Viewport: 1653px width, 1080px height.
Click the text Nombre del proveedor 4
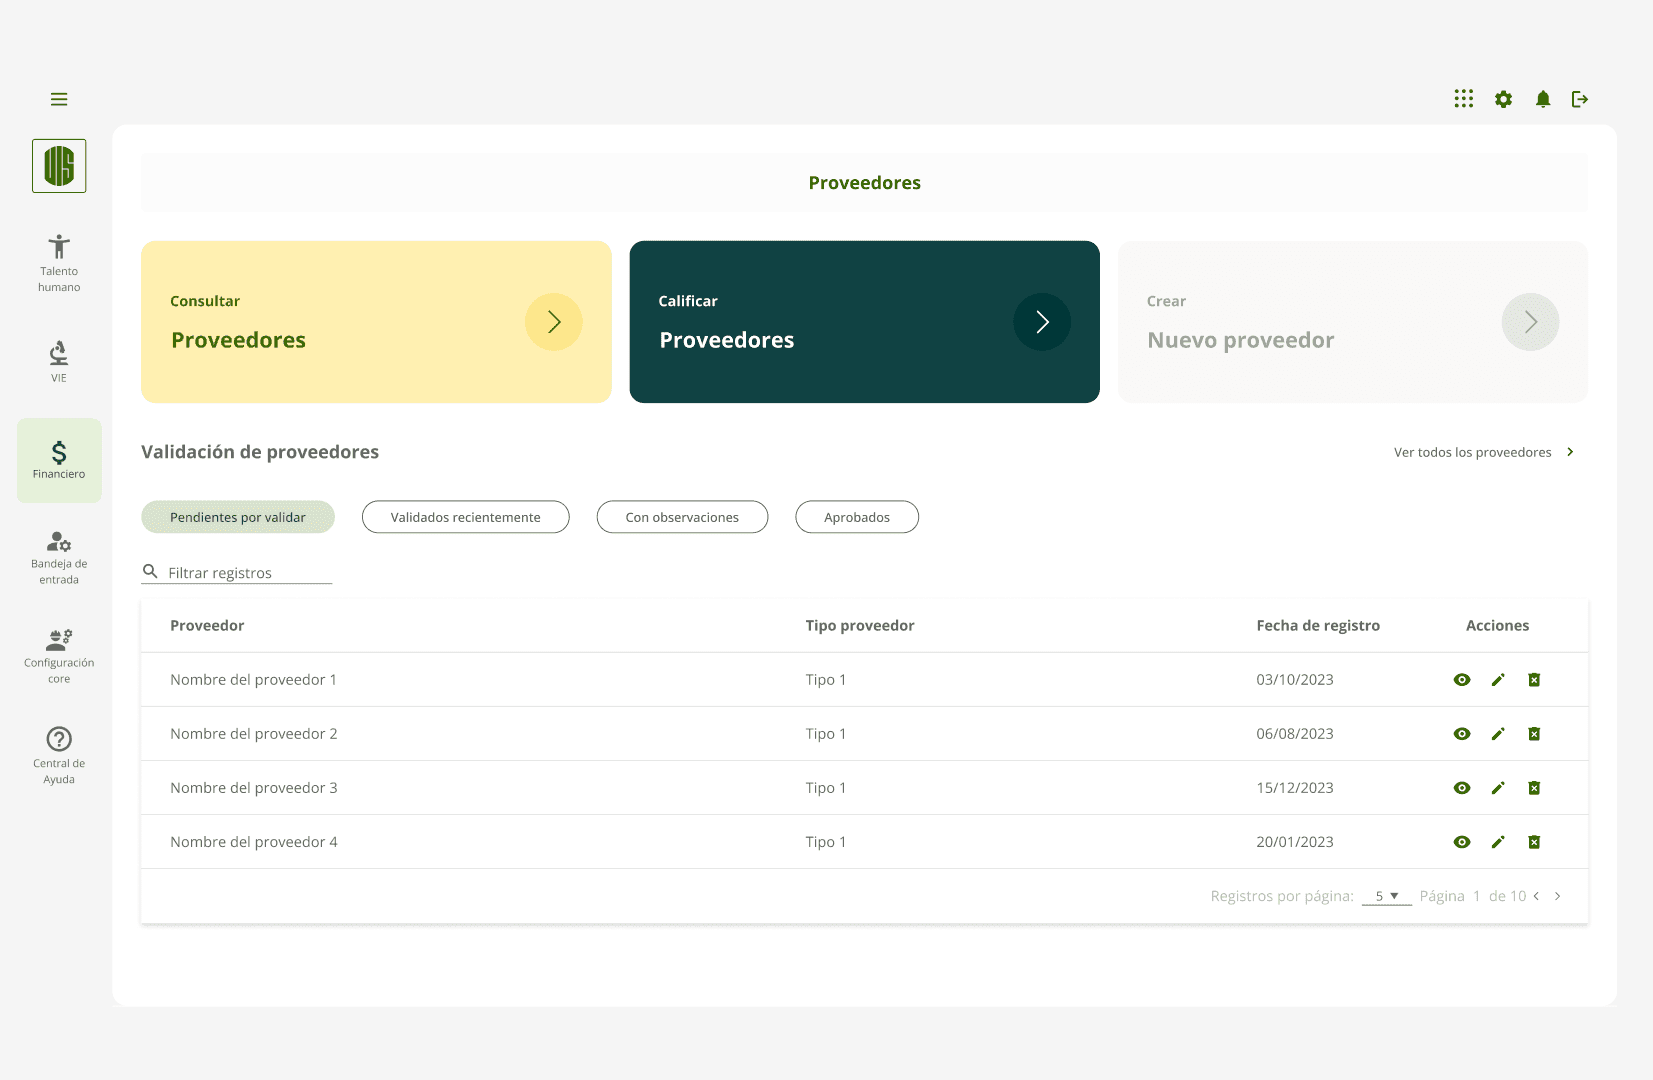(x=254, y=842)
